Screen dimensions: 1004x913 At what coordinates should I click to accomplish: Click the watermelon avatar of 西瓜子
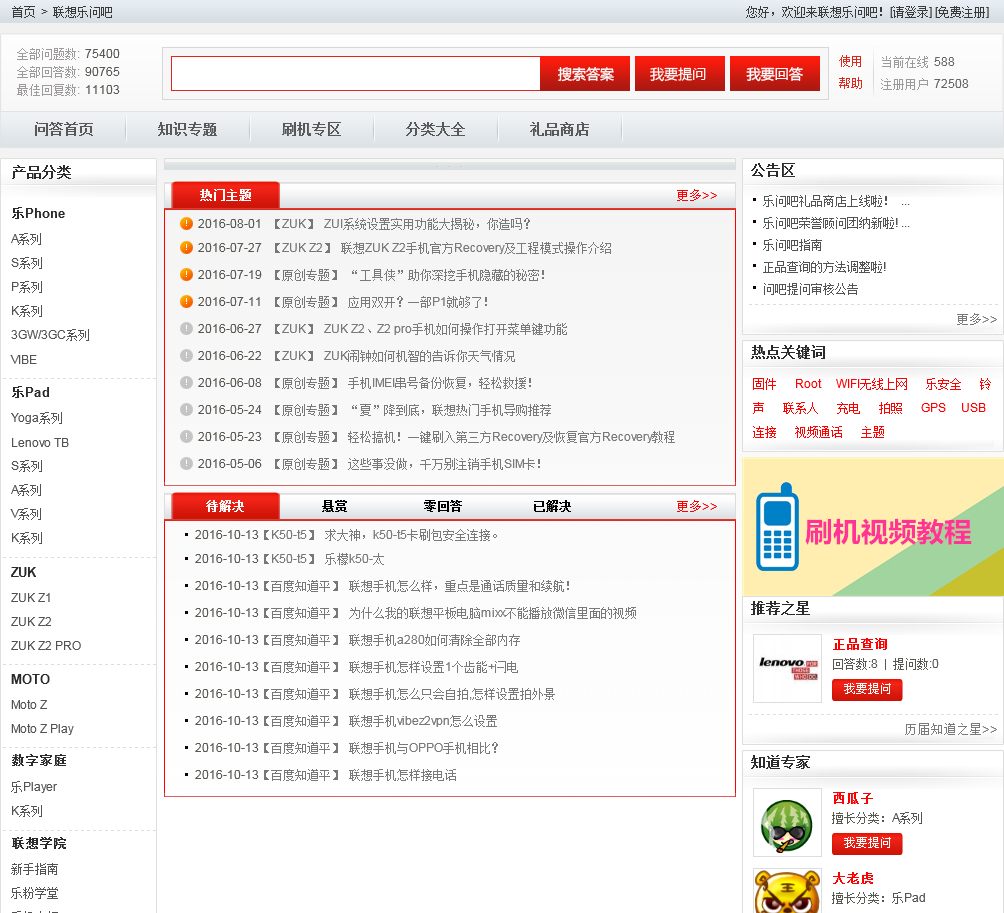click(x=788, y=823)
